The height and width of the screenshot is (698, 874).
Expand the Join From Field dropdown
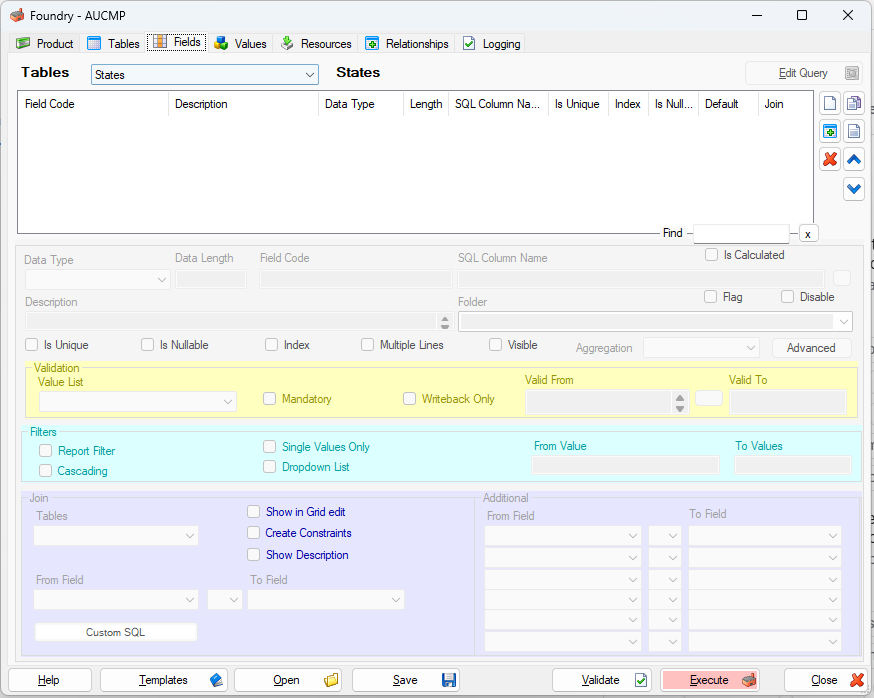[x=115, y=600]
